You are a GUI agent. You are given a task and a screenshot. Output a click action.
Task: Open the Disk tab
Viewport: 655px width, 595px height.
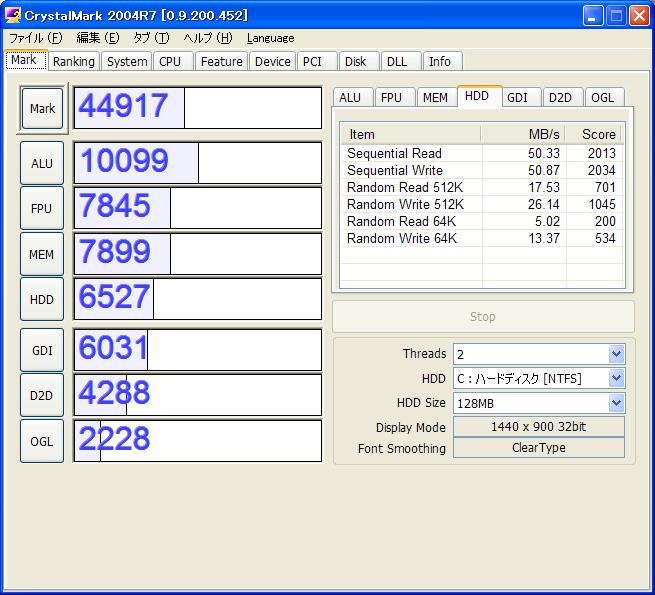click(359, 61)
